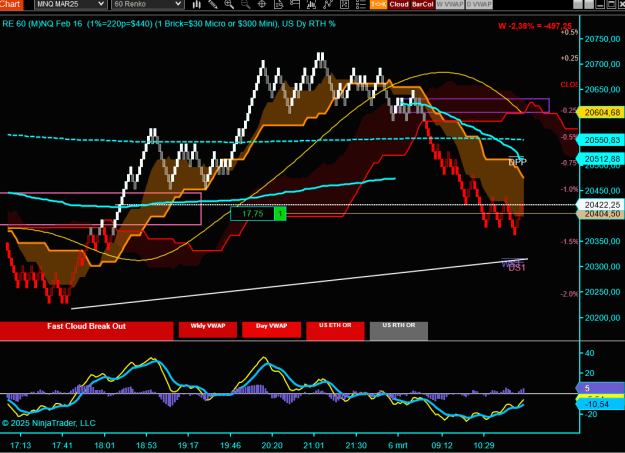The image size is (625, 453).
Task: Toggle the US ETH OR button
Action: 335,331
